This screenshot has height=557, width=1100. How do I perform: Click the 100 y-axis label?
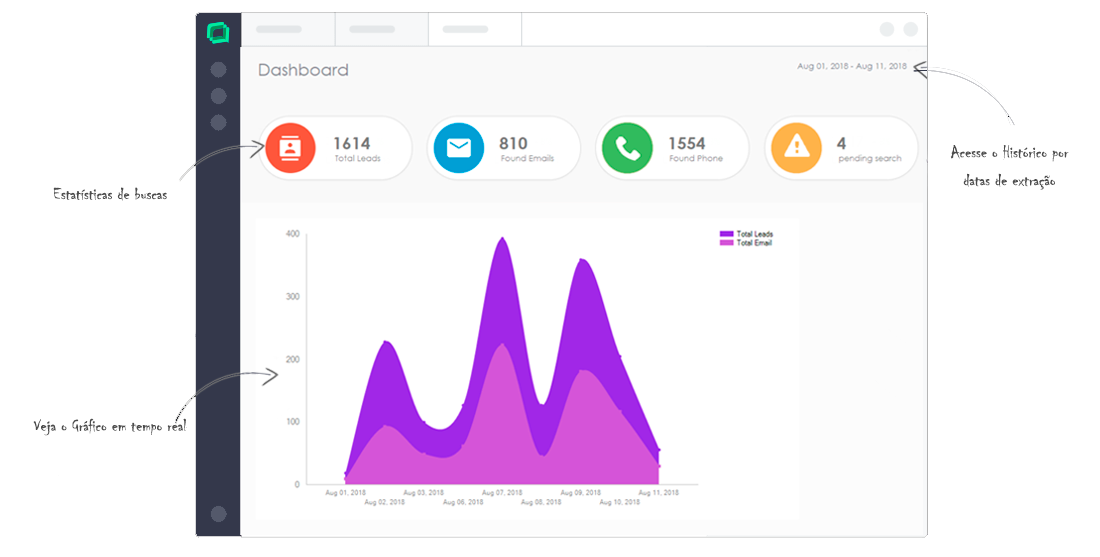pos(293,422)
